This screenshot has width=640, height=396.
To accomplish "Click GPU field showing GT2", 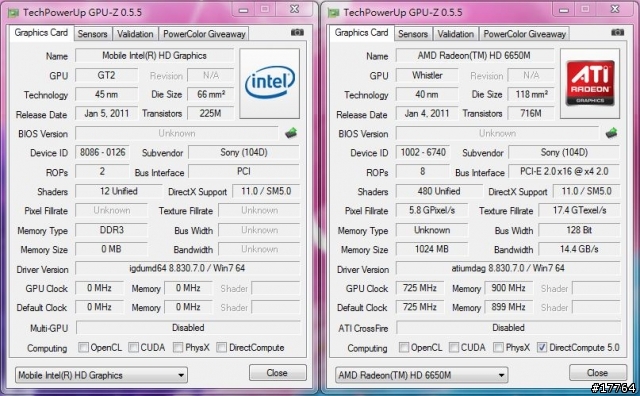I will coord(107,75).
